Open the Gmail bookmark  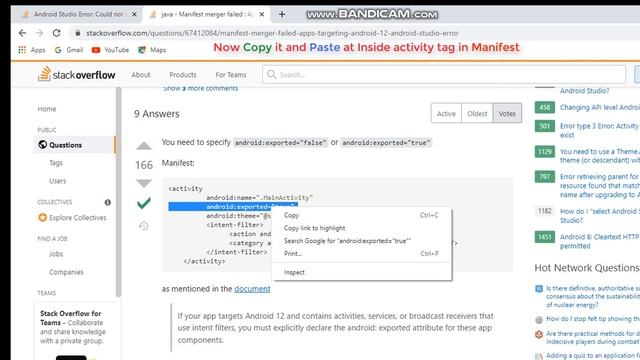click(69, 50)
